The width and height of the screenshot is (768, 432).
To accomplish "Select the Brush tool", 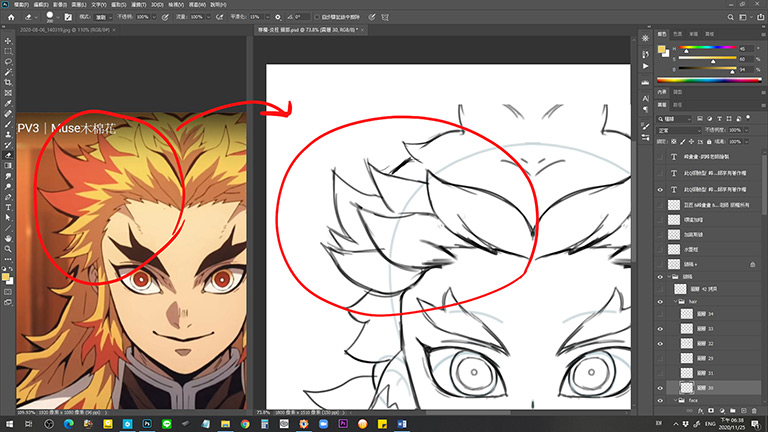I will pyautogui.click(x=8, y=124).
